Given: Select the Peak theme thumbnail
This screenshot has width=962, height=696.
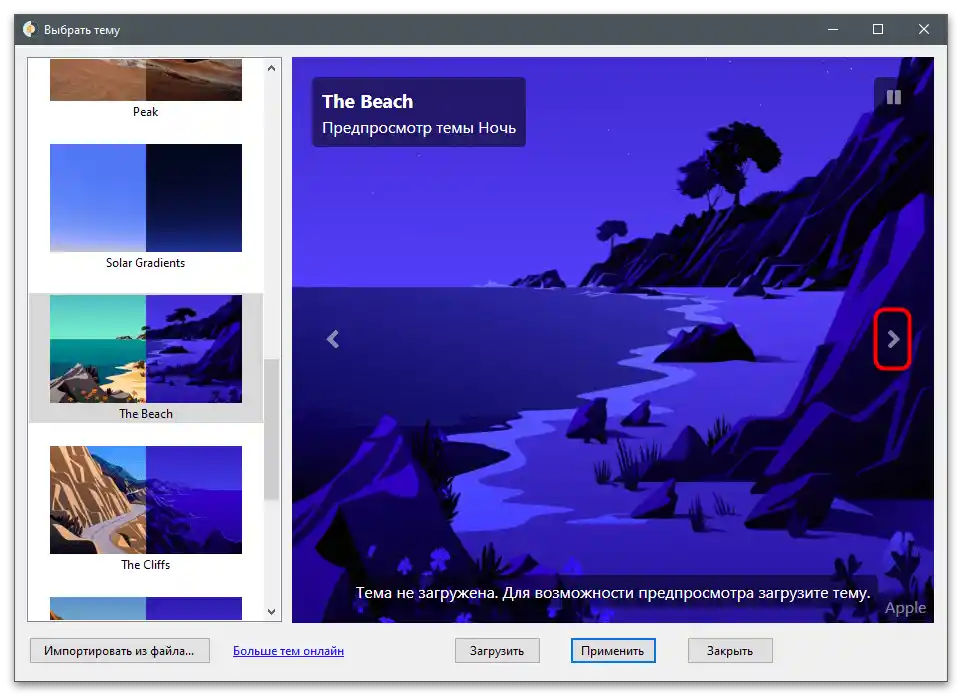Looking at the screenshot, I should click(x=146, y=80).
